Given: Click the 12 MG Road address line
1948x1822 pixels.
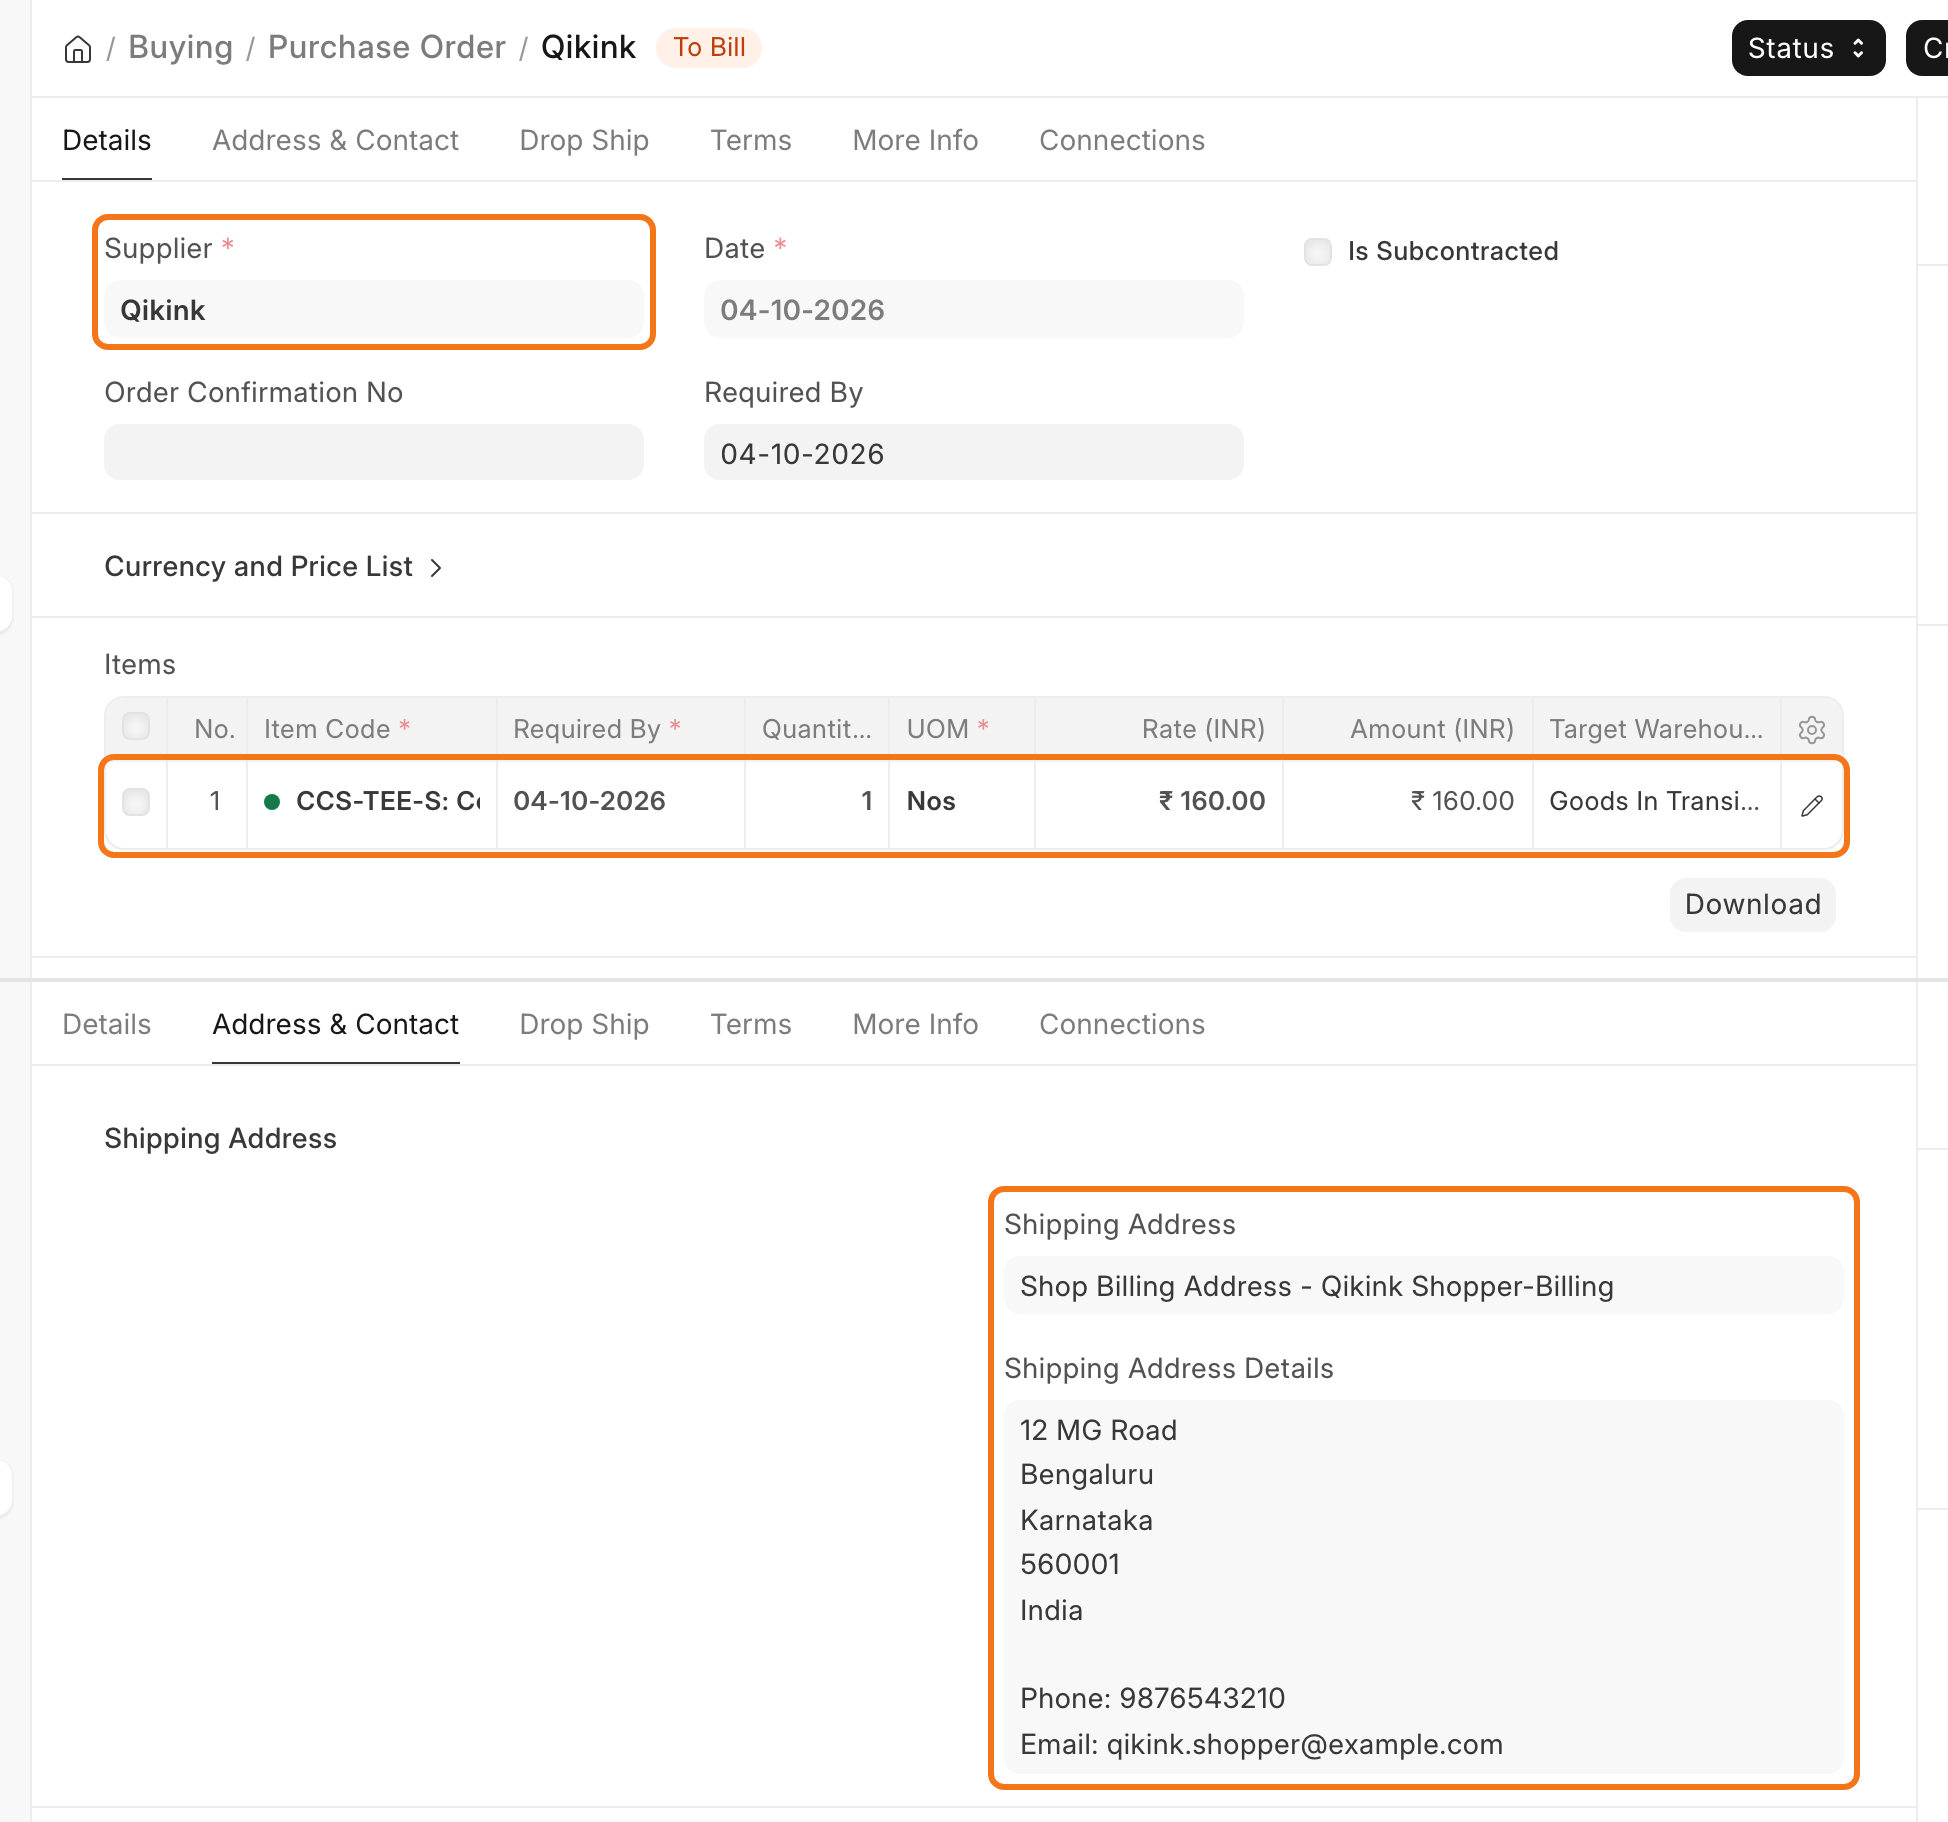Looking at the screenshot, I should pos(1098,1430).
